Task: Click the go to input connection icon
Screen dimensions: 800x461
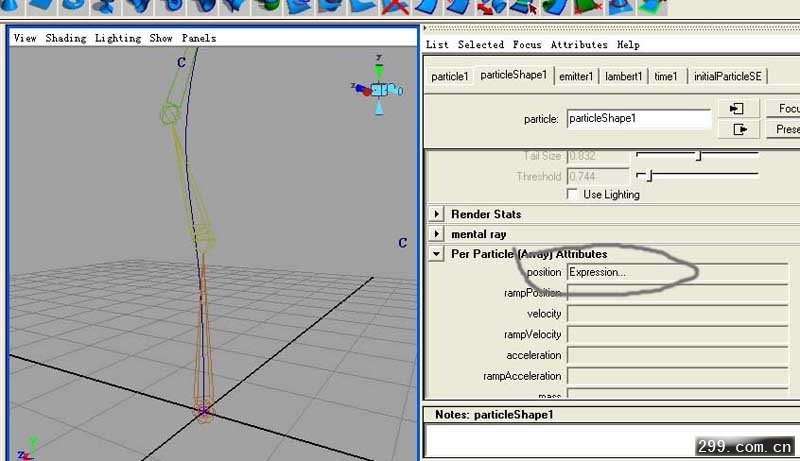Action: coord(738,109)
